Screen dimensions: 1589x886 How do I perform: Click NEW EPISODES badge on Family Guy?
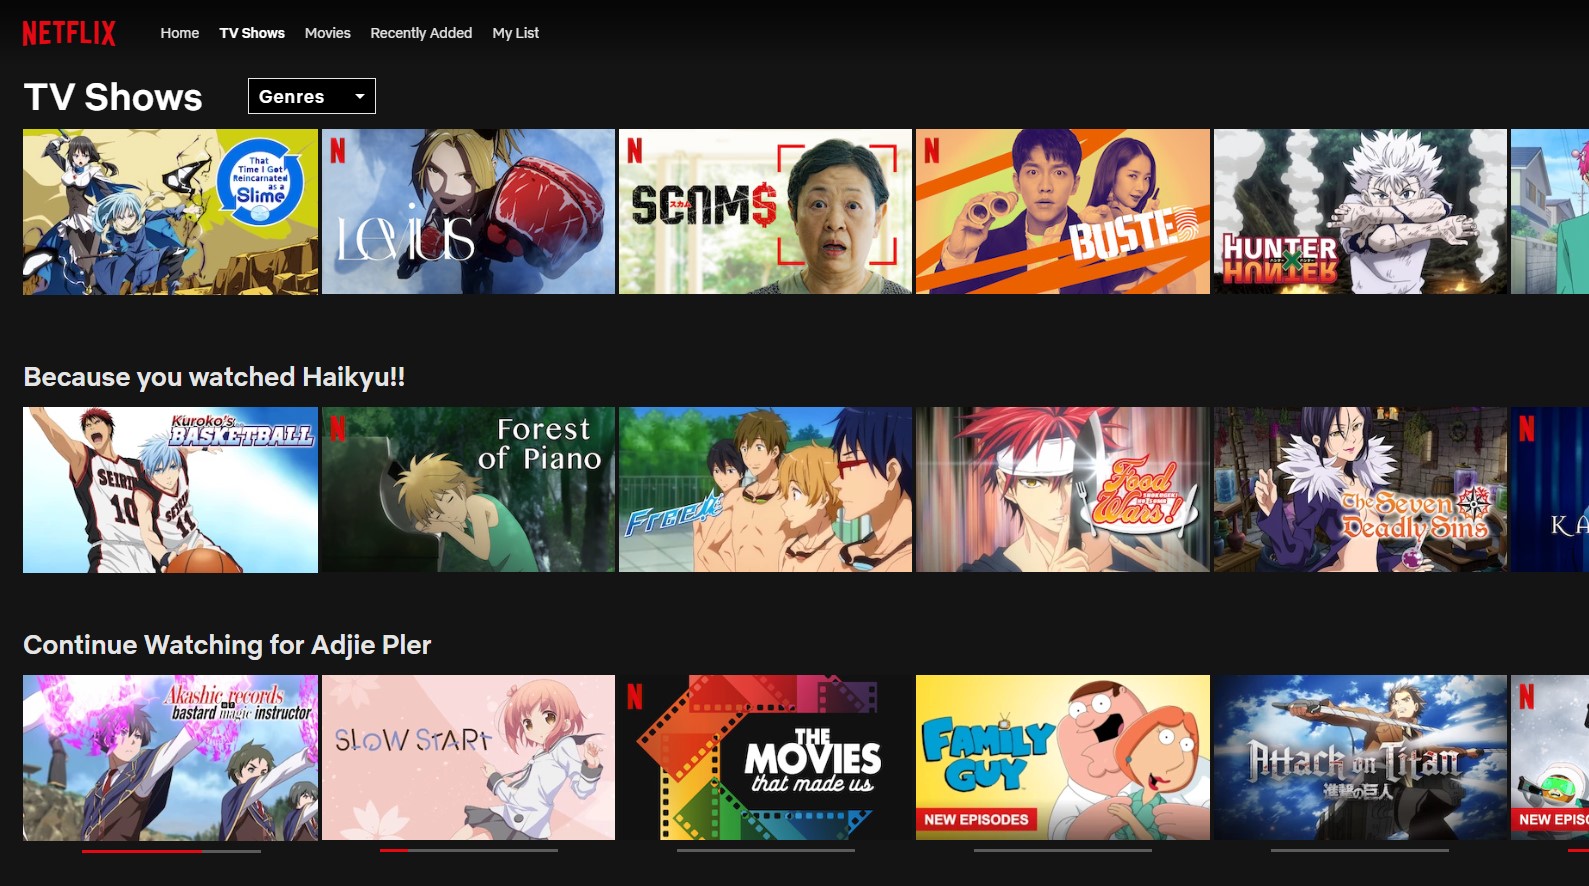(x=976, y=819)
